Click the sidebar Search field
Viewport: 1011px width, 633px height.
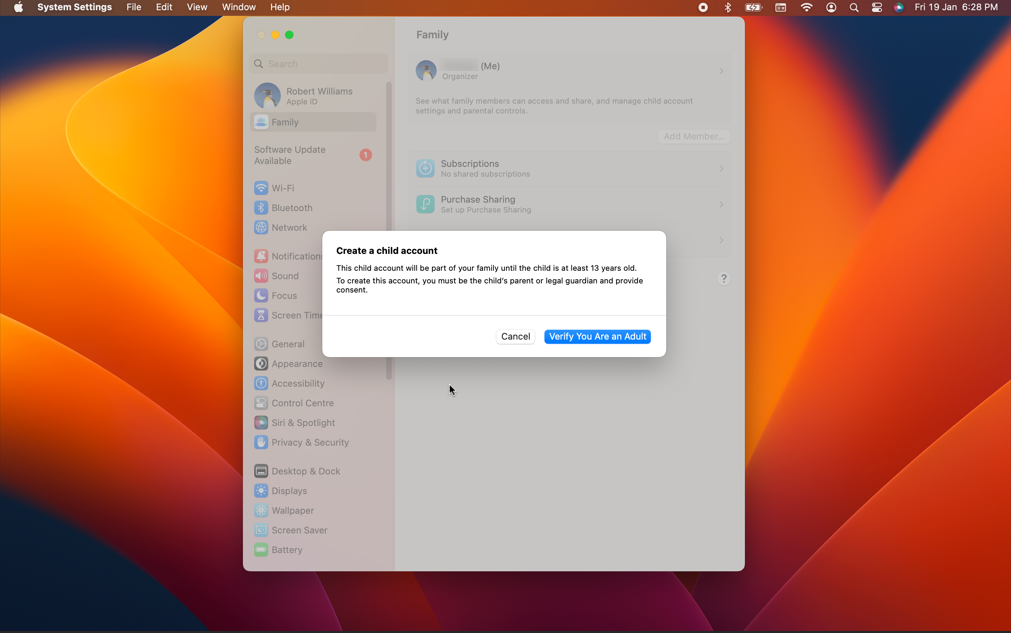(319, 64)
